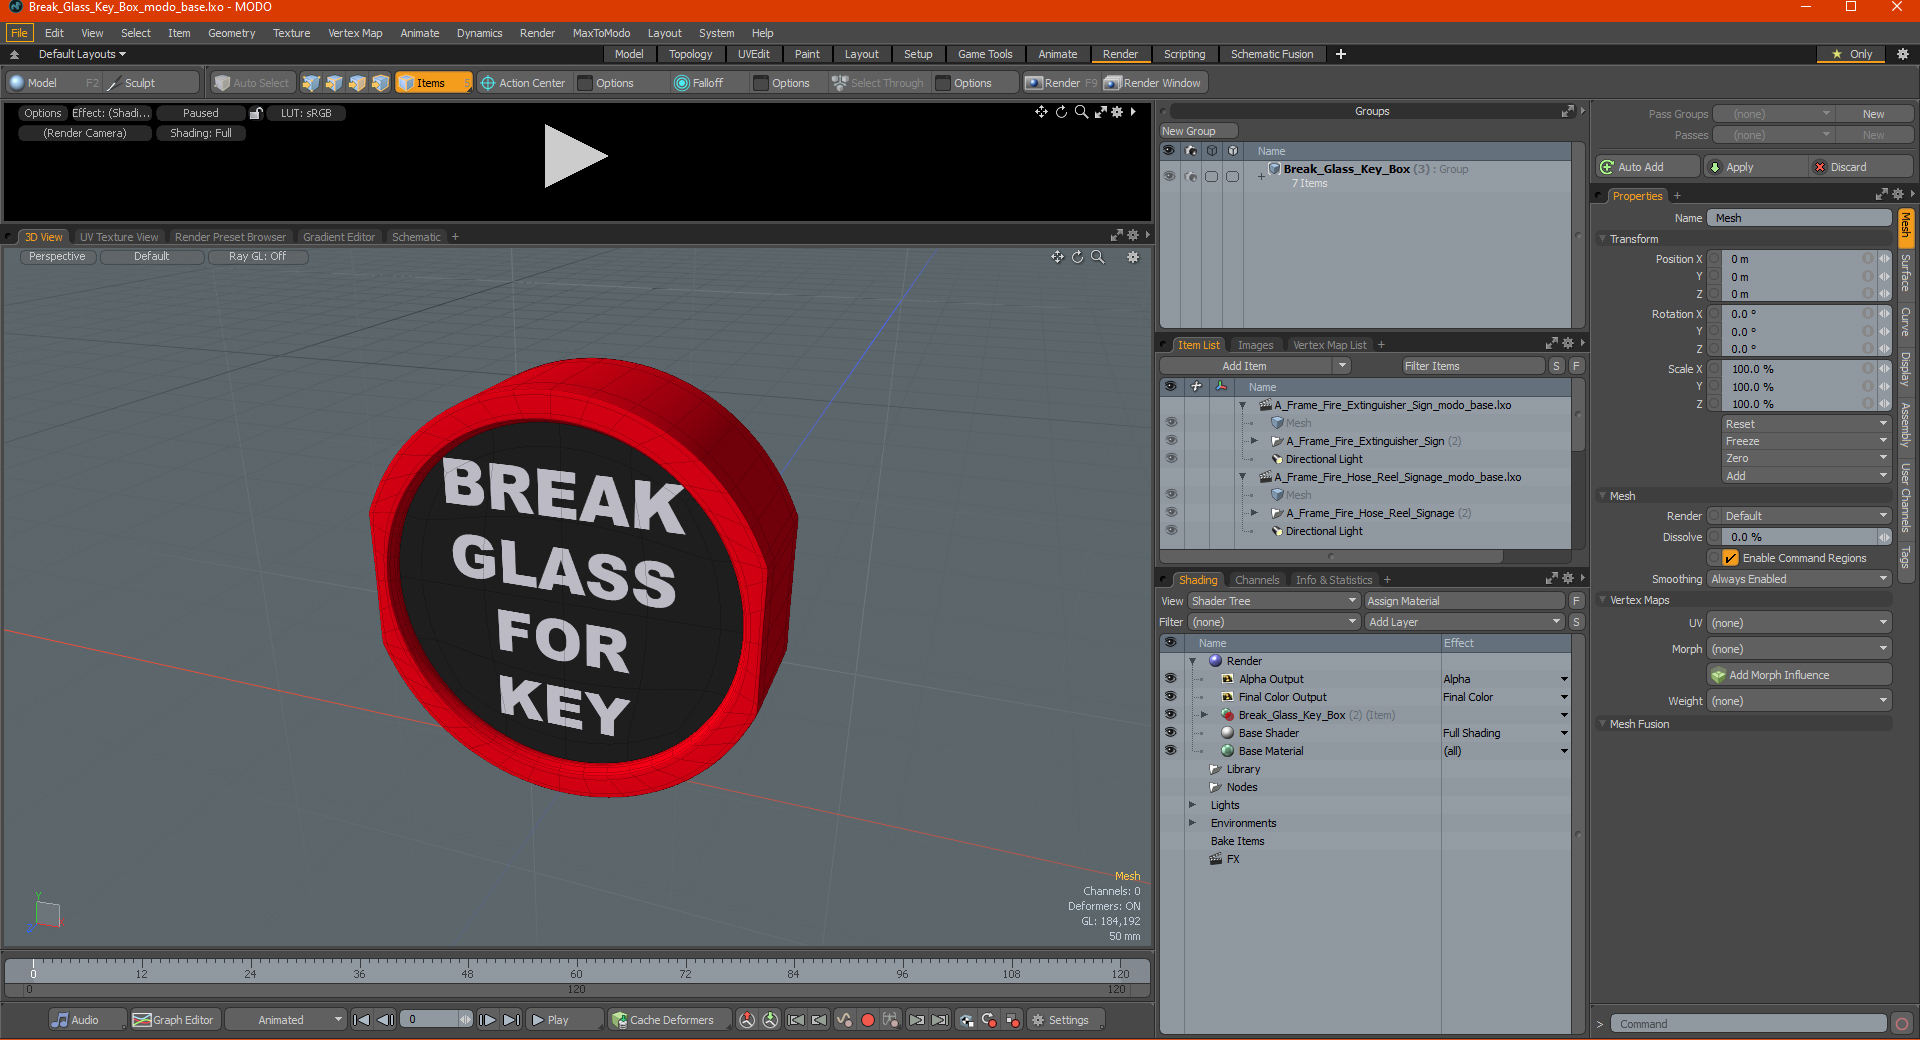Open the Animated key mode dropdown
Image resolution: width=1920 pixels, height=1040 pixels.
[286, 1020]
